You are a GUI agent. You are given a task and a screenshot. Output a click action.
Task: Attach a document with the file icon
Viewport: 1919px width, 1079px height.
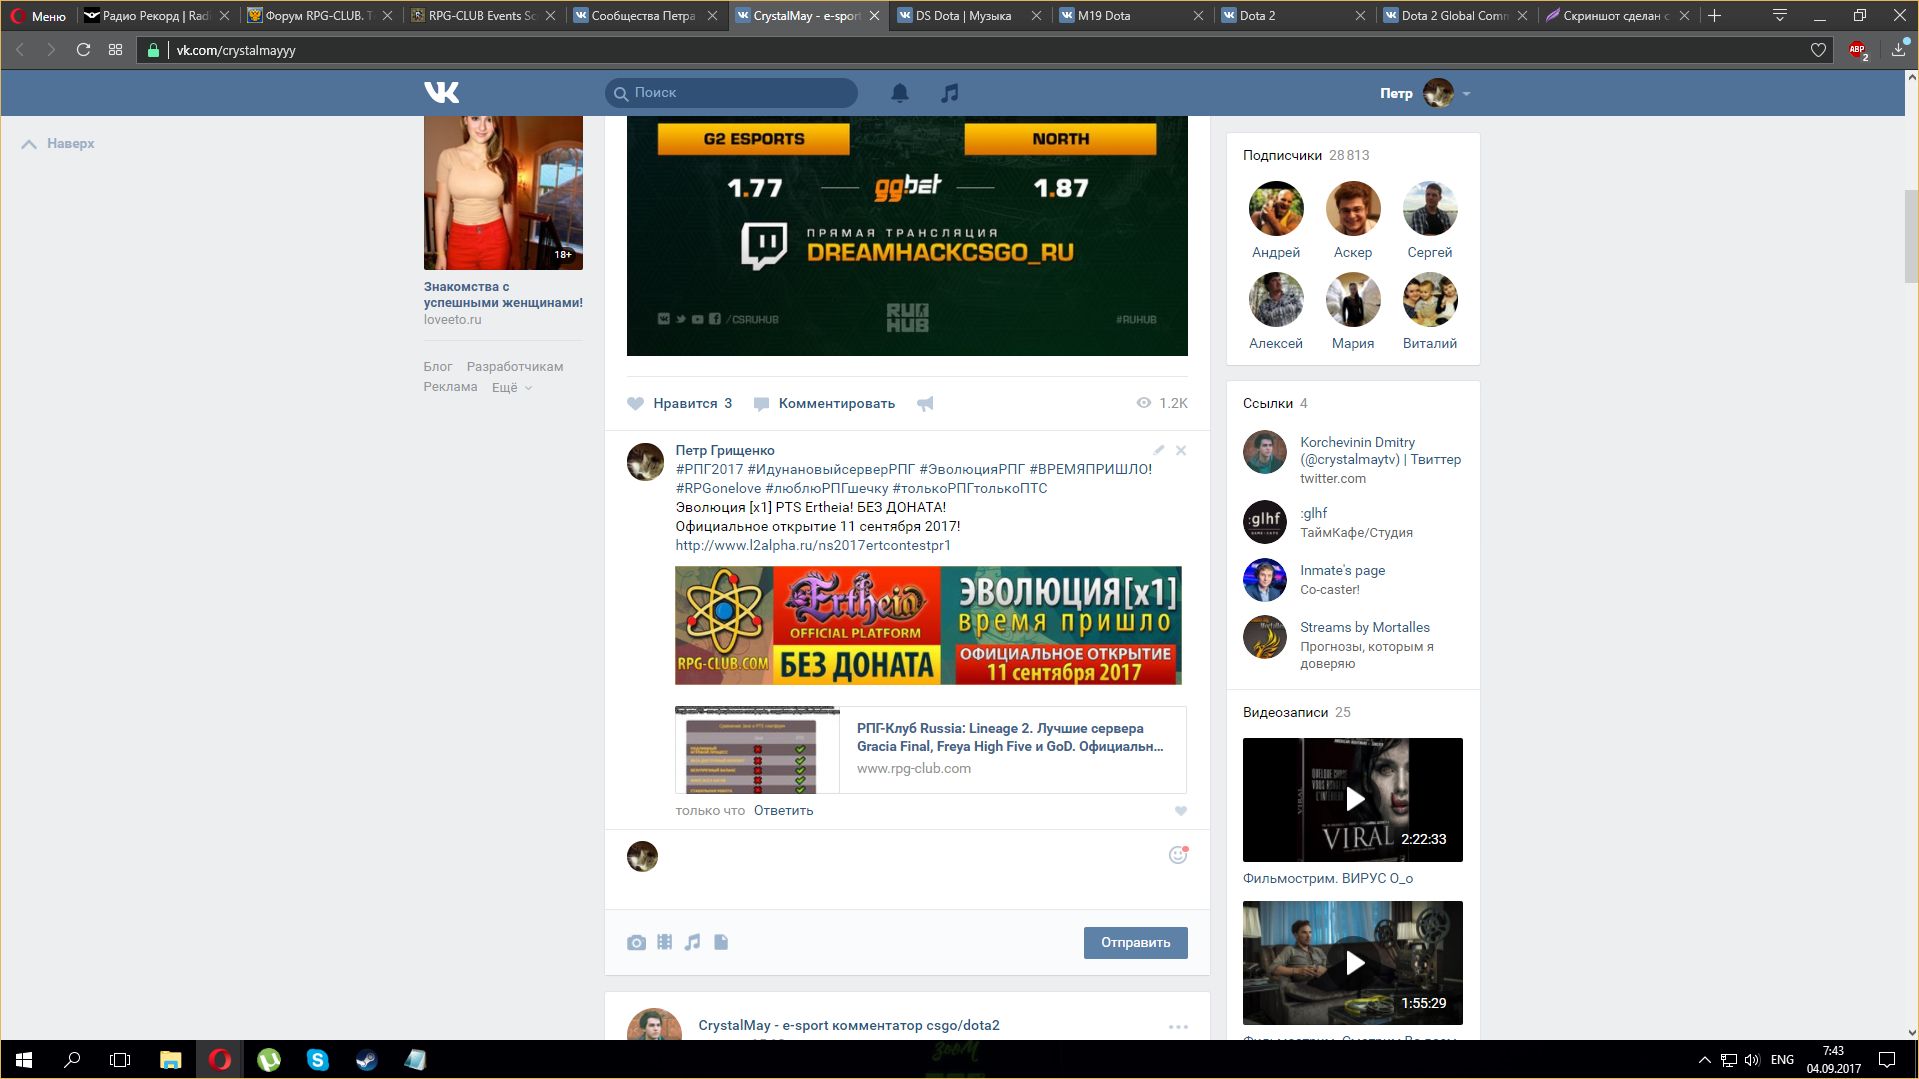(721, 942)
